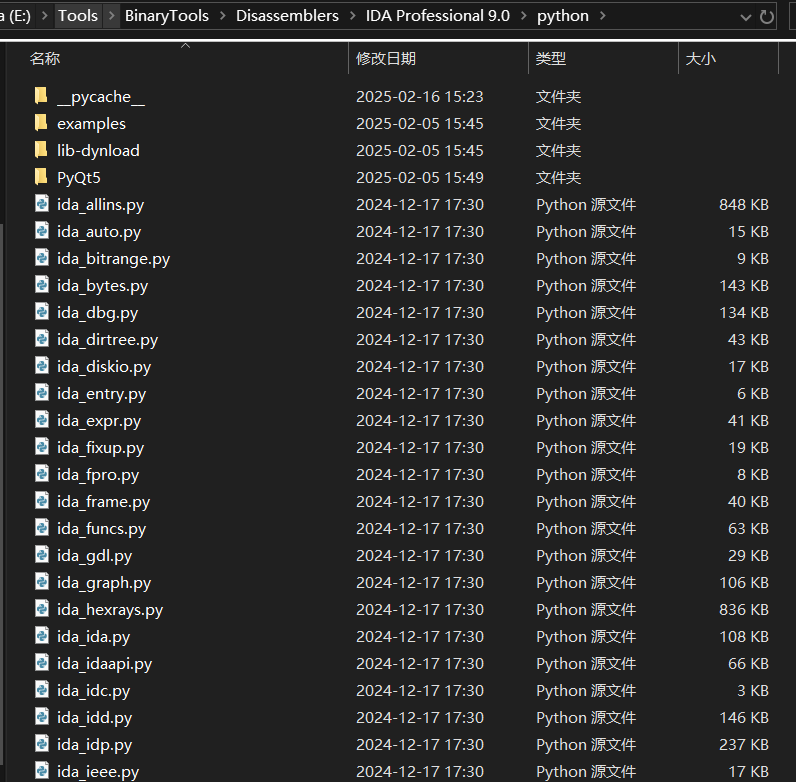Select the file name ida_hexrays.py

[110, 610]
